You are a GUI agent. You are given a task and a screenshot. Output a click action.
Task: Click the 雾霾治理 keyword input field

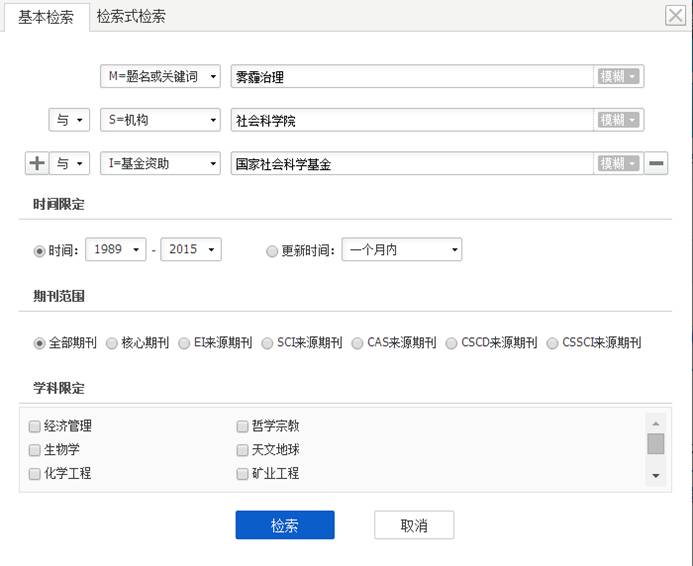coord(410,77)
